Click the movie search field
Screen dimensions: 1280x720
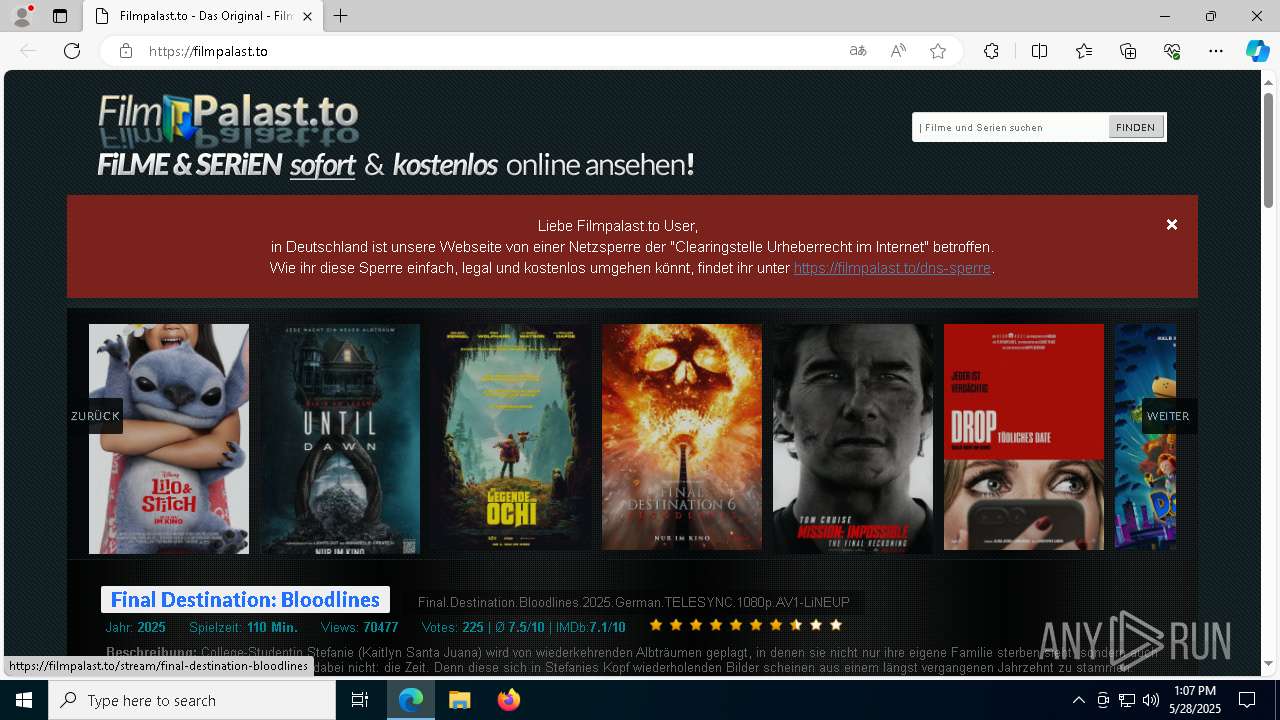click(1011, 127)
